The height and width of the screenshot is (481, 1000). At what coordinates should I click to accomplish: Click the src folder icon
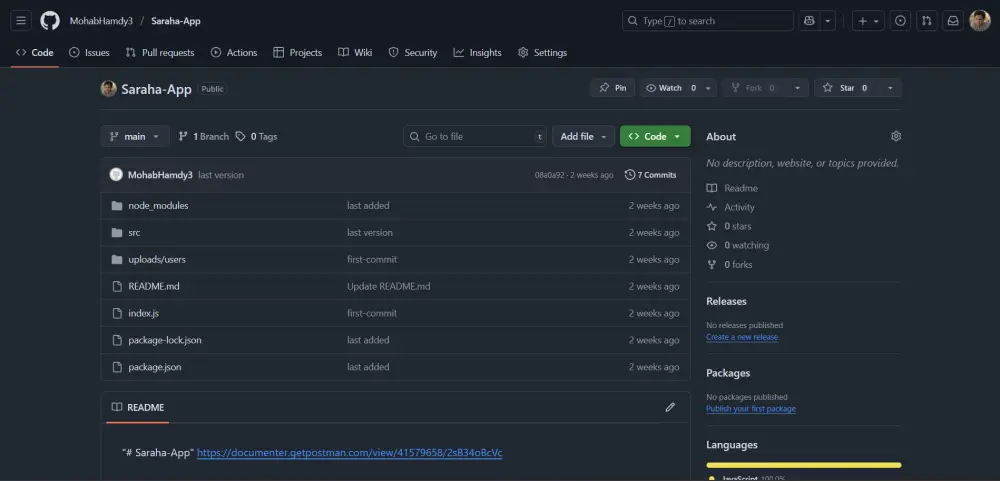tap(117, 232)
